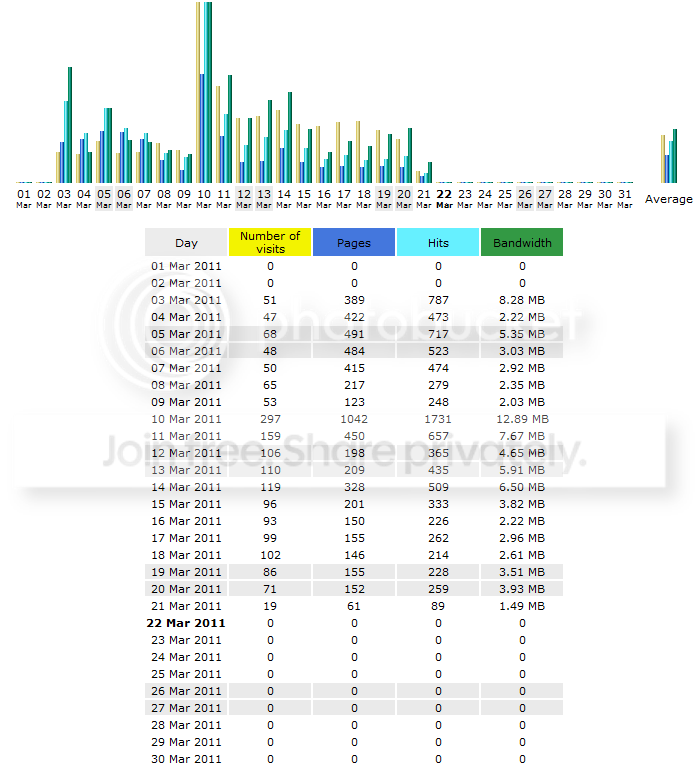Click the 297 visits cell
699x764 pixels.
[x=270, y=419]
